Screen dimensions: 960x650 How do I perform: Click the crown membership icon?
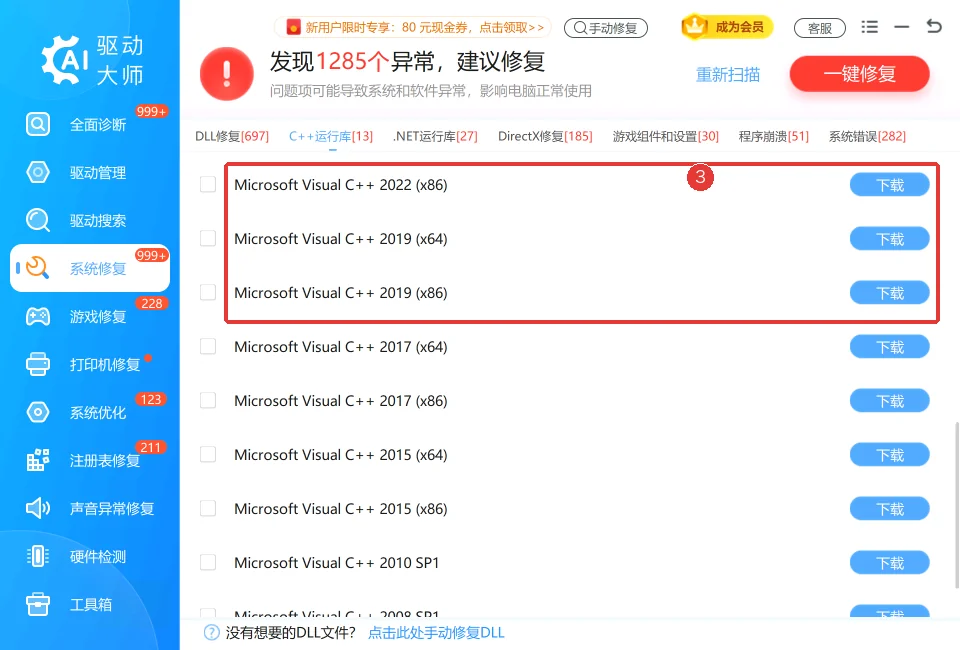pos(695,27)
